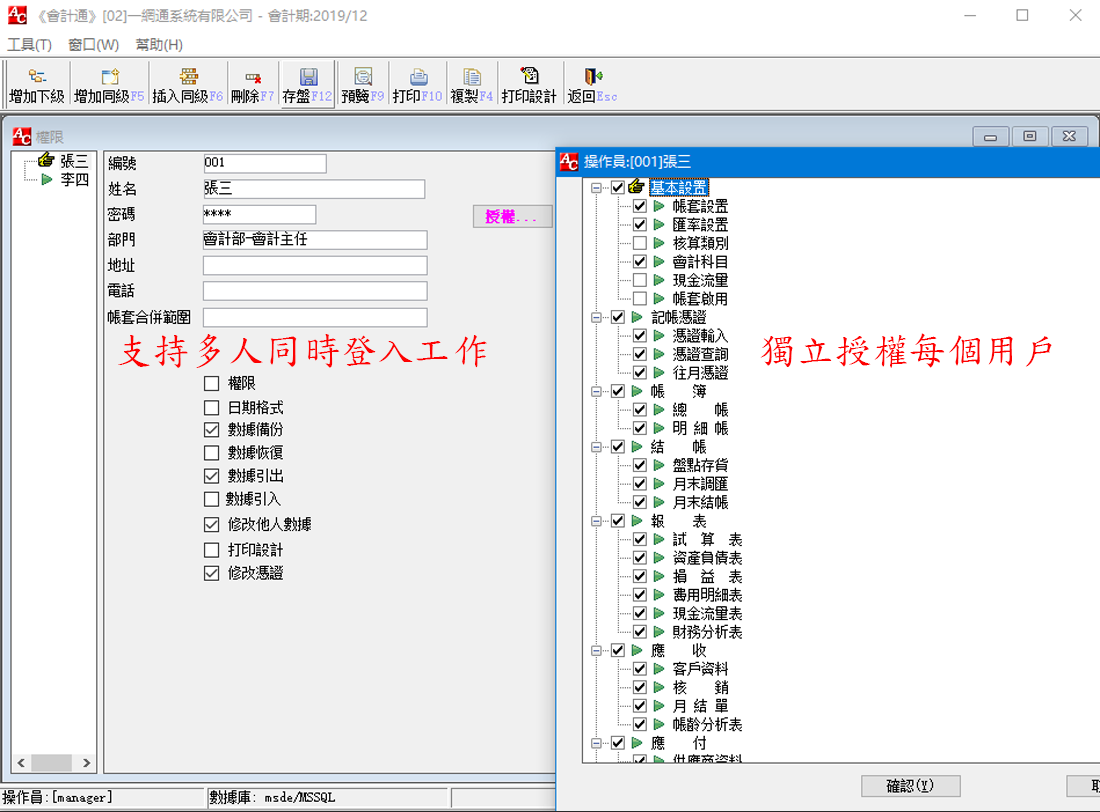Collapse the 記帳憑證 tree node
The image size is (1100, 812).
[596, 317]
